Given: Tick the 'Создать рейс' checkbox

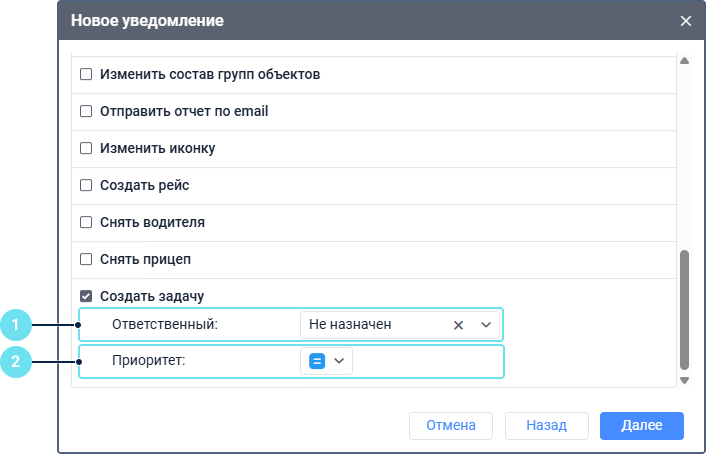Looking at the screenshot, I should pos(86,185).
